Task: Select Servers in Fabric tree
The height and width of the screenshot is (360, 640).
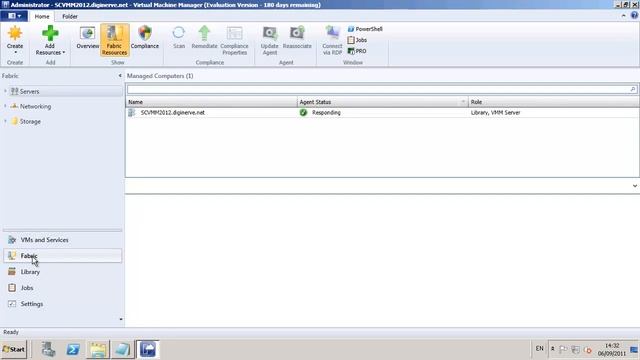Action: point(29,91)
